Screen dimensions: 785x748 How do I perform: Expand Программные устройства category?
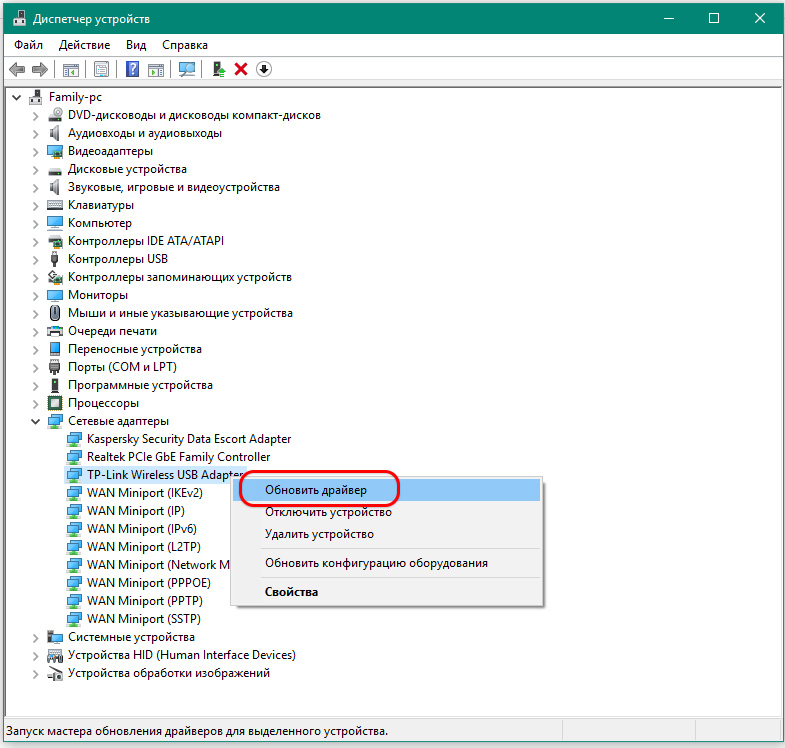click(x=35, y=386)
